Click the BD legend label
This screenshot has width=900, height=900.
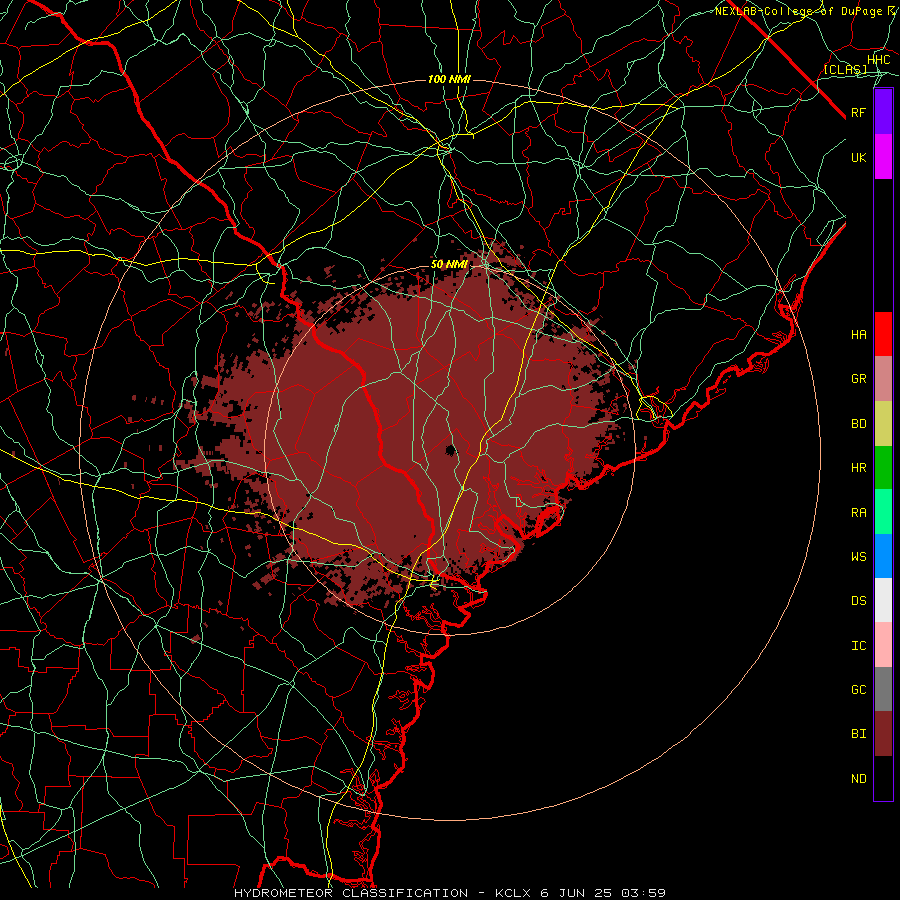[x=858, y=424]
